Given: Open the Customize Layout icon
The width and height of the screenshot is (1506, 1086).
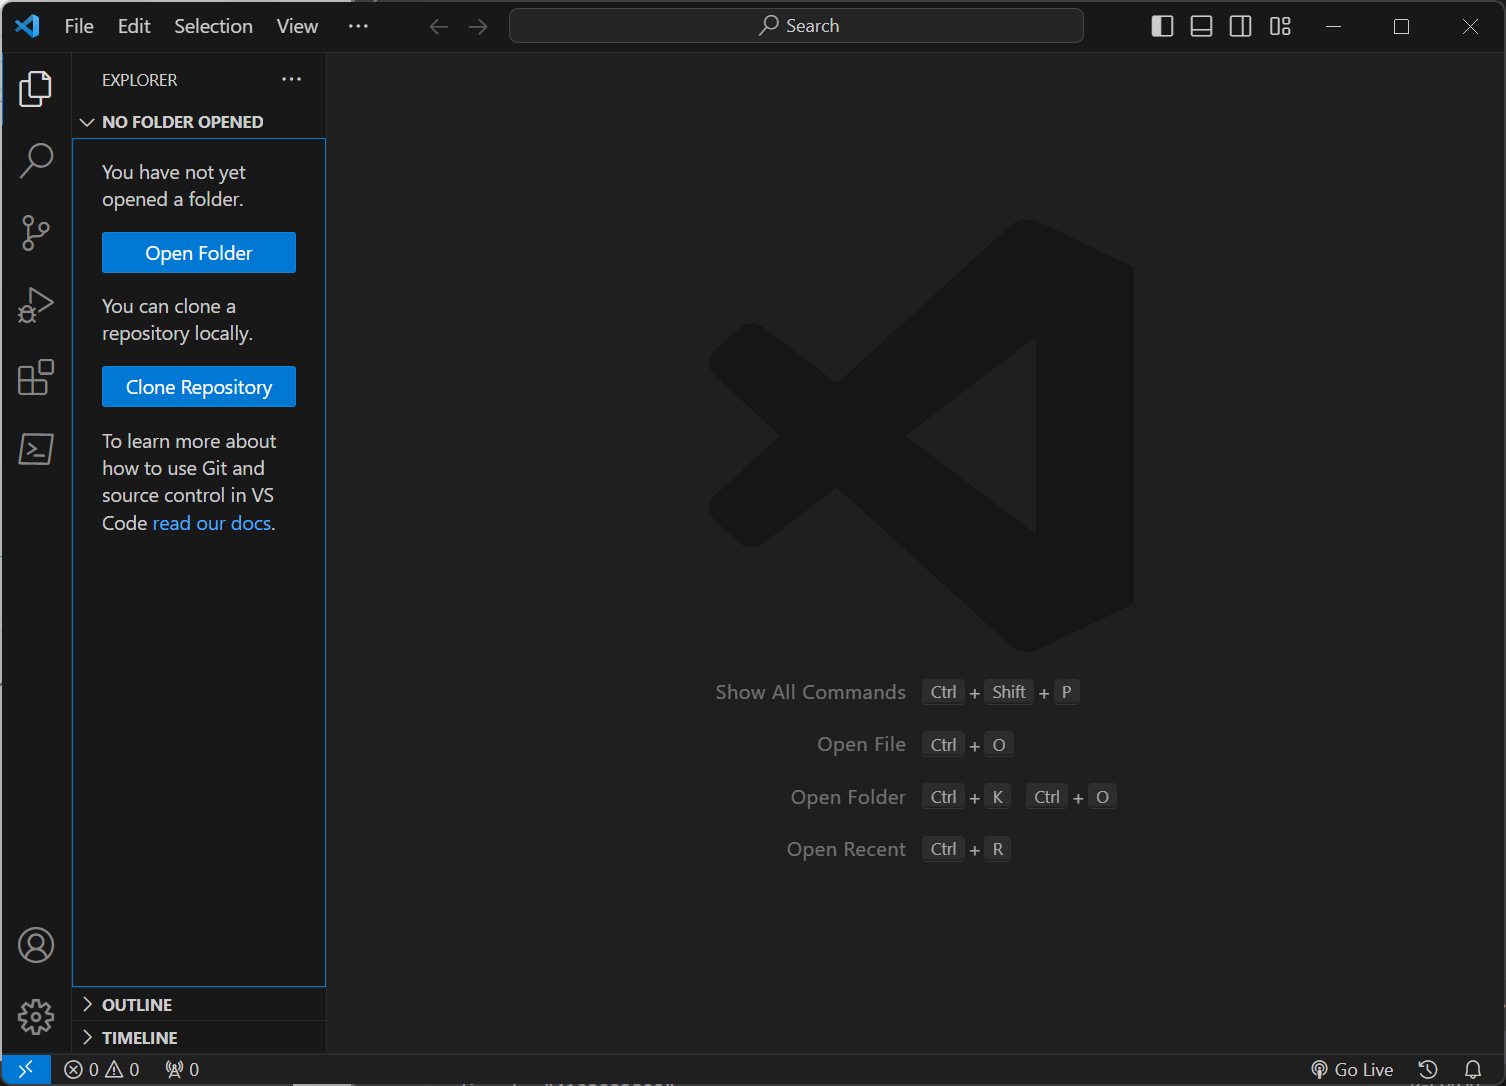Looking at the screenshot, I should 1280,26.
